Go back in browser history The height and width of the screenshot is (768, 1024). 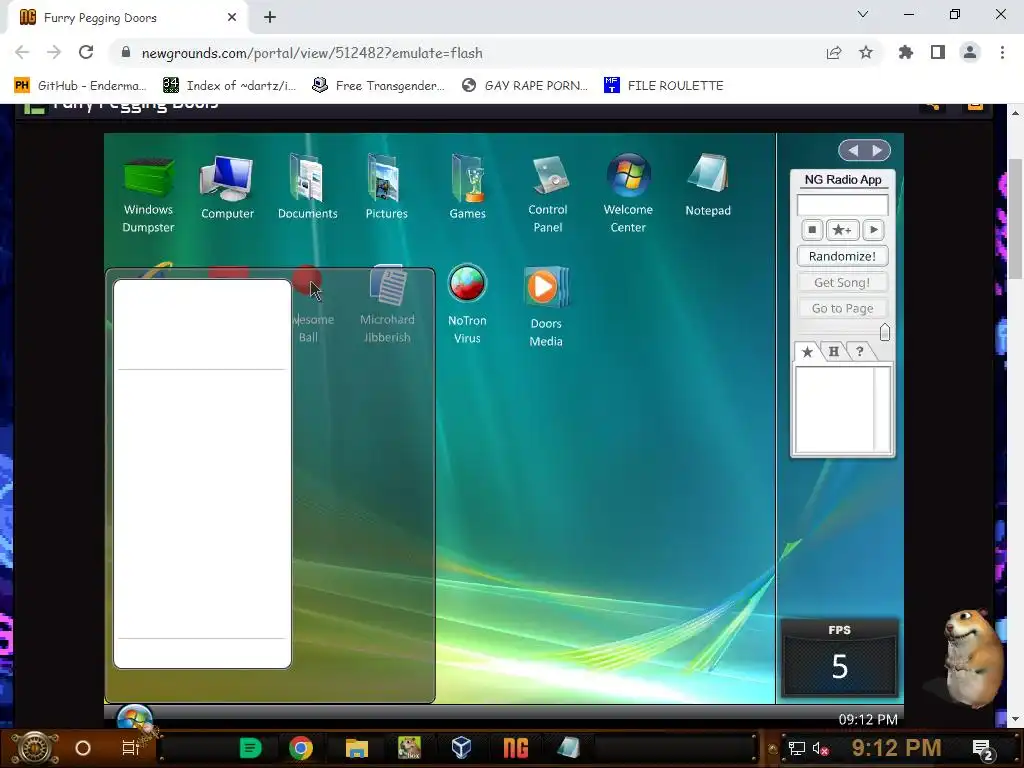pos(22,52)
